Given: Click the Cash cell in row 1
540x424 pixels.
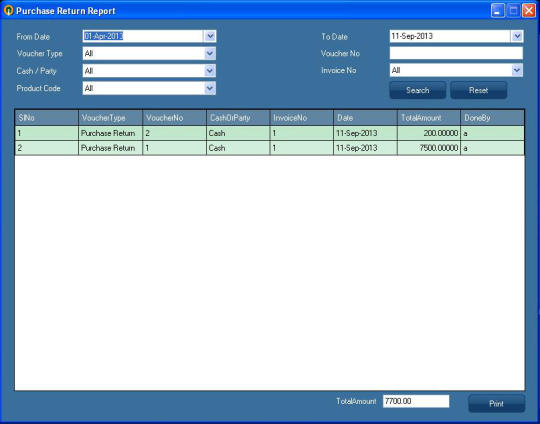Looking at the screenshot, I should [238, 133].
